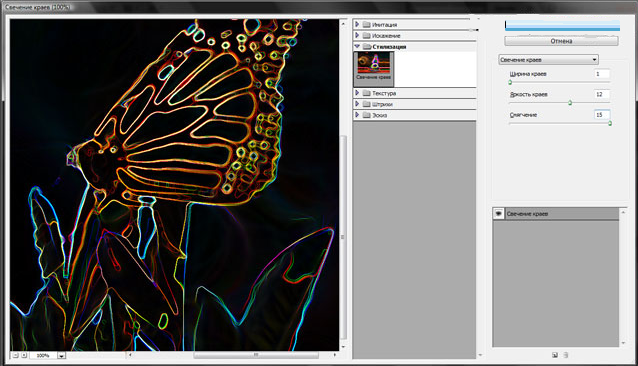Click the Текстура folder icon

pos(366,93)
